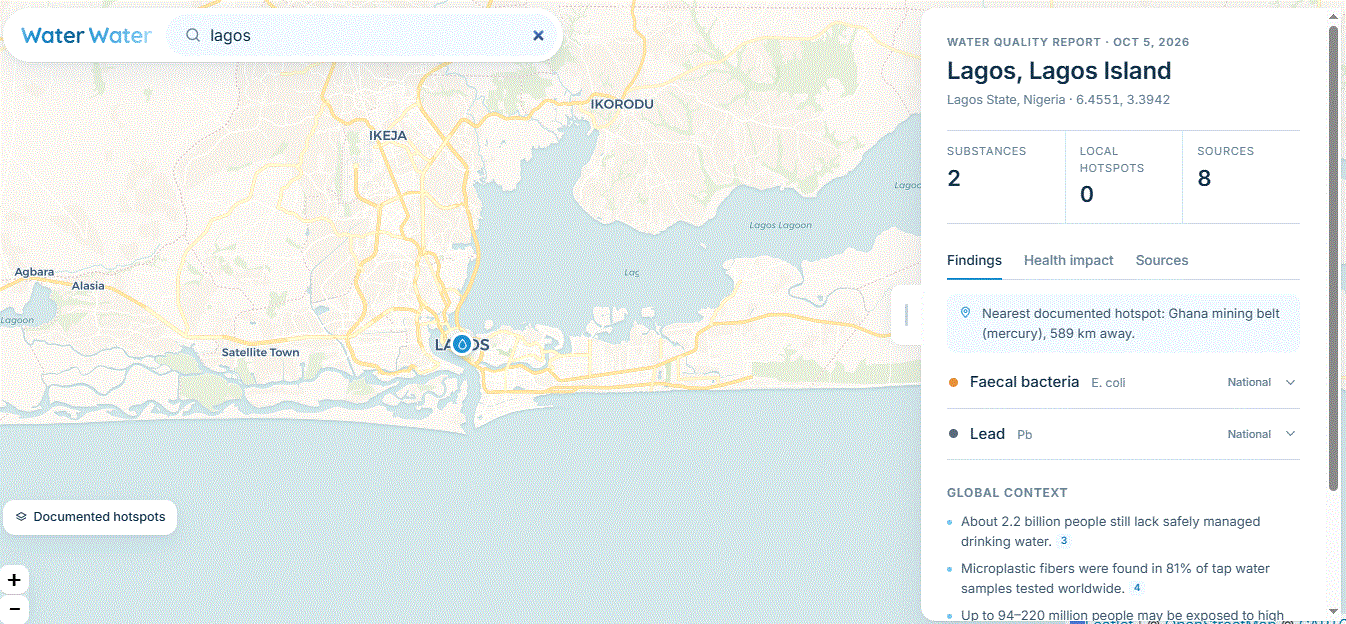Zoom out on the map
Viewport: 1346px width, 624px height.
click(14, 608)
